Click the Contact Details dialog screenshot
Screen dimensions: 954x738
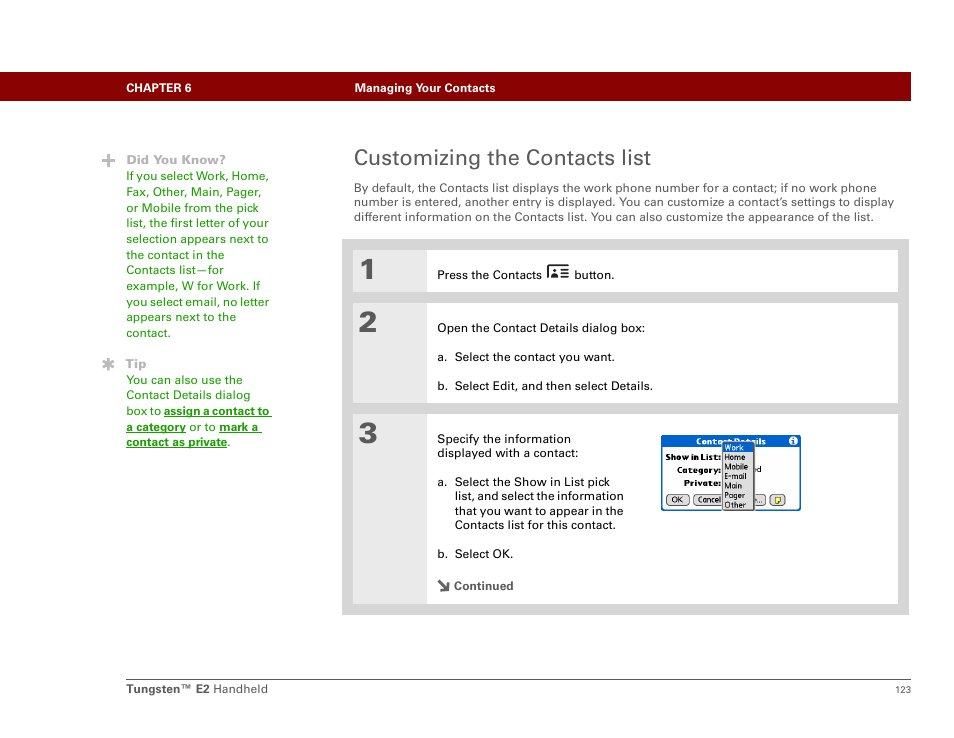tap(731, 473)
